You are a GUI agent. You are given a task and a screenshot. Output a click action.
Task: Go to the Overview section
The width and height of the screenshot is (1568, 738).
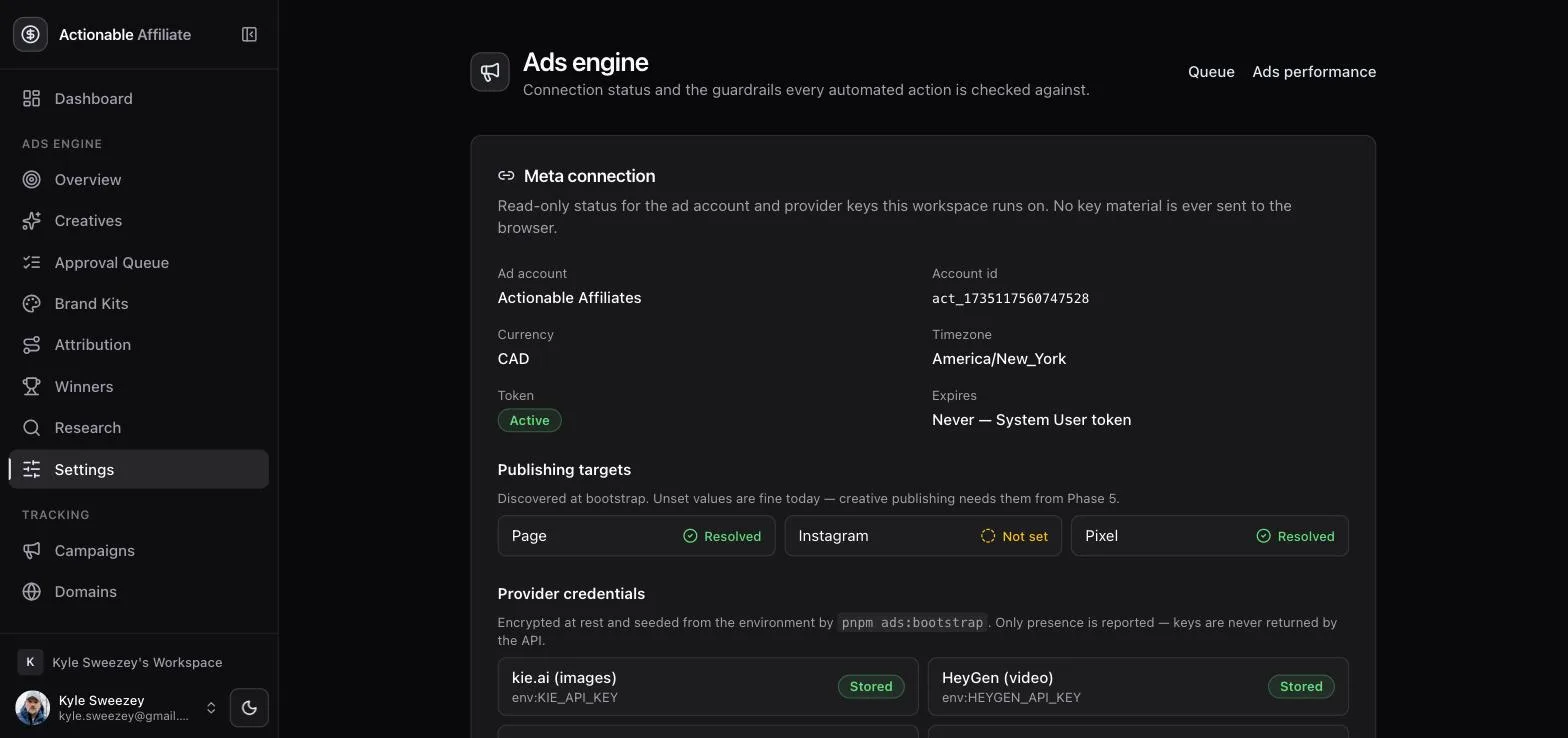point(139,179)
